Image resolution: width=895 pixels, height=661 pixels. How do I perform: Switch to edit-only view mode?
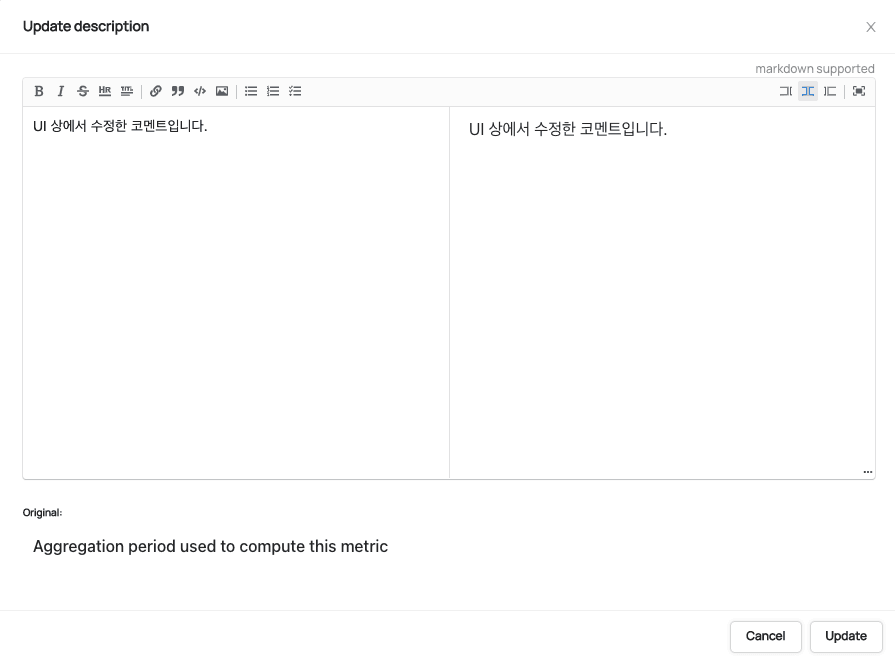(786, 91)
